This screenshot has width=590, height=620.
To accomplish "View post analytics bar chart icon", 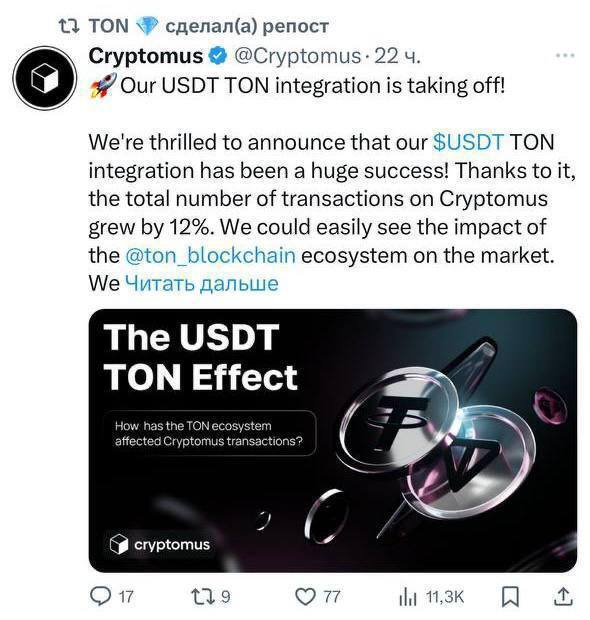I will pyautogui.click(x=408, y=597).
